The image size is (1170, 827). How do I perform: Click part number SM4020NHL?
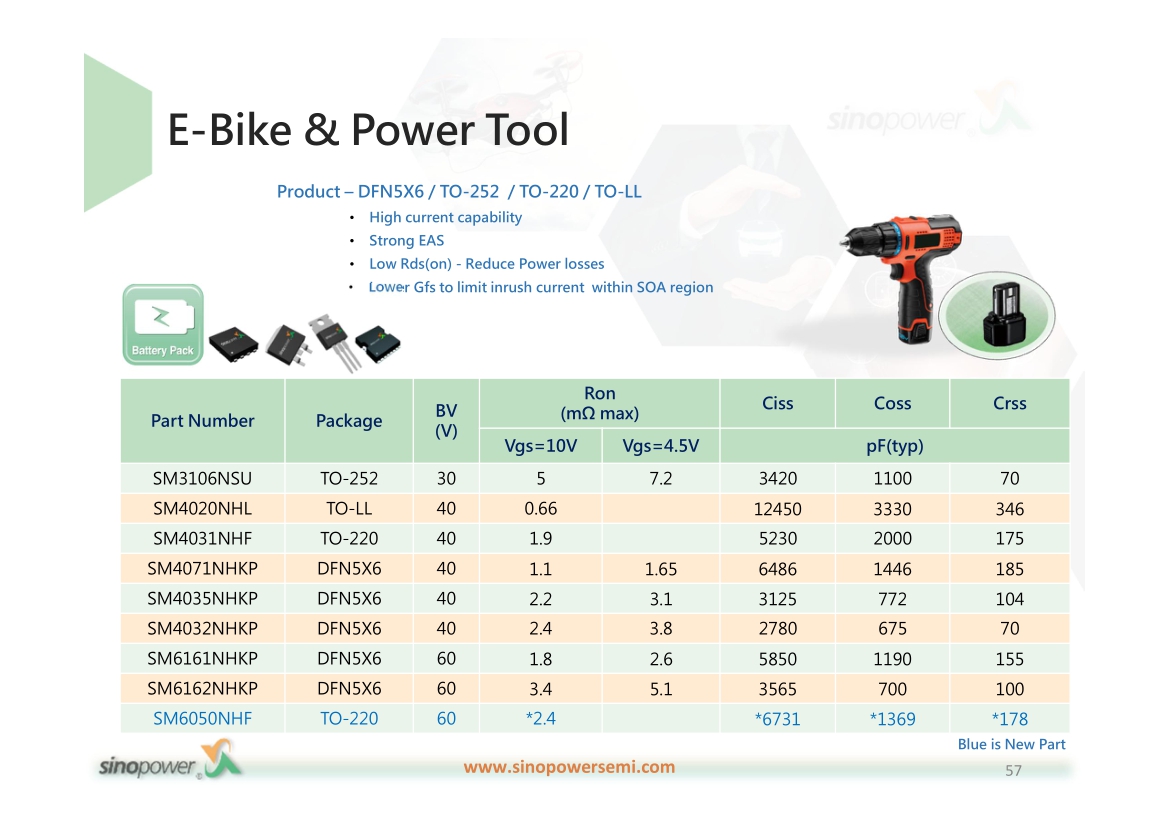point(202,508)
